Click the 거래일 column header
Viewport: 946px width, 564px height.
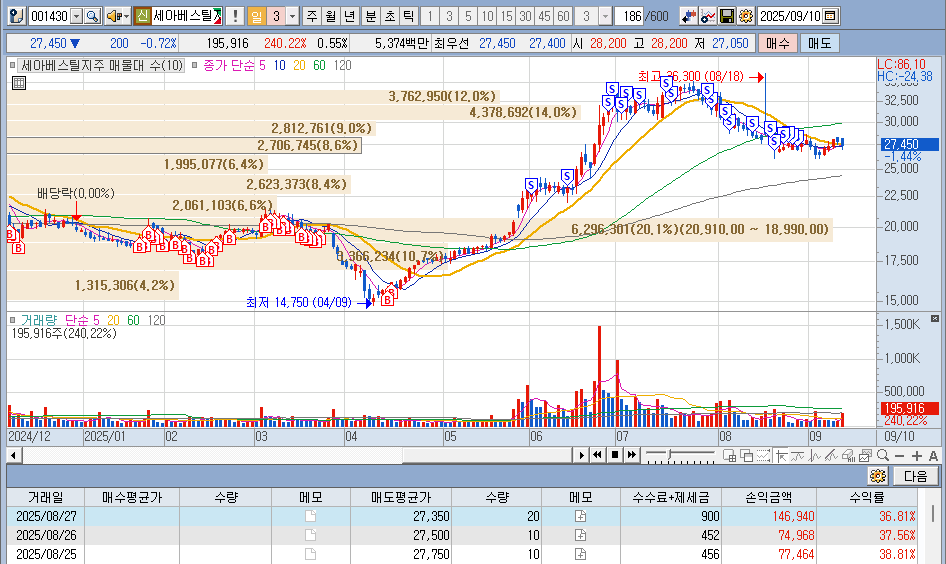pos(45,498)
